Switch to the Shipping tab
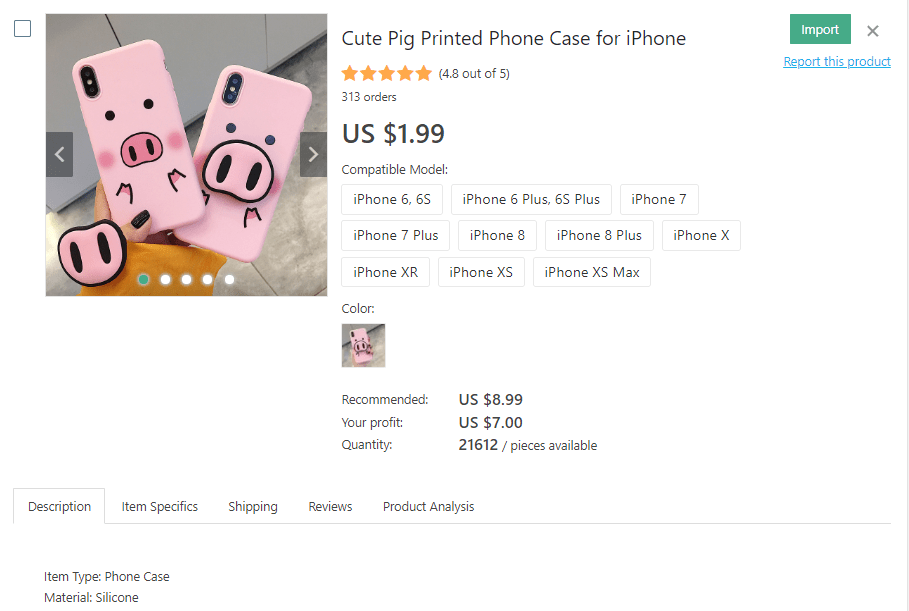The width and height of the screenshot is (909, 611). [253, 507]
